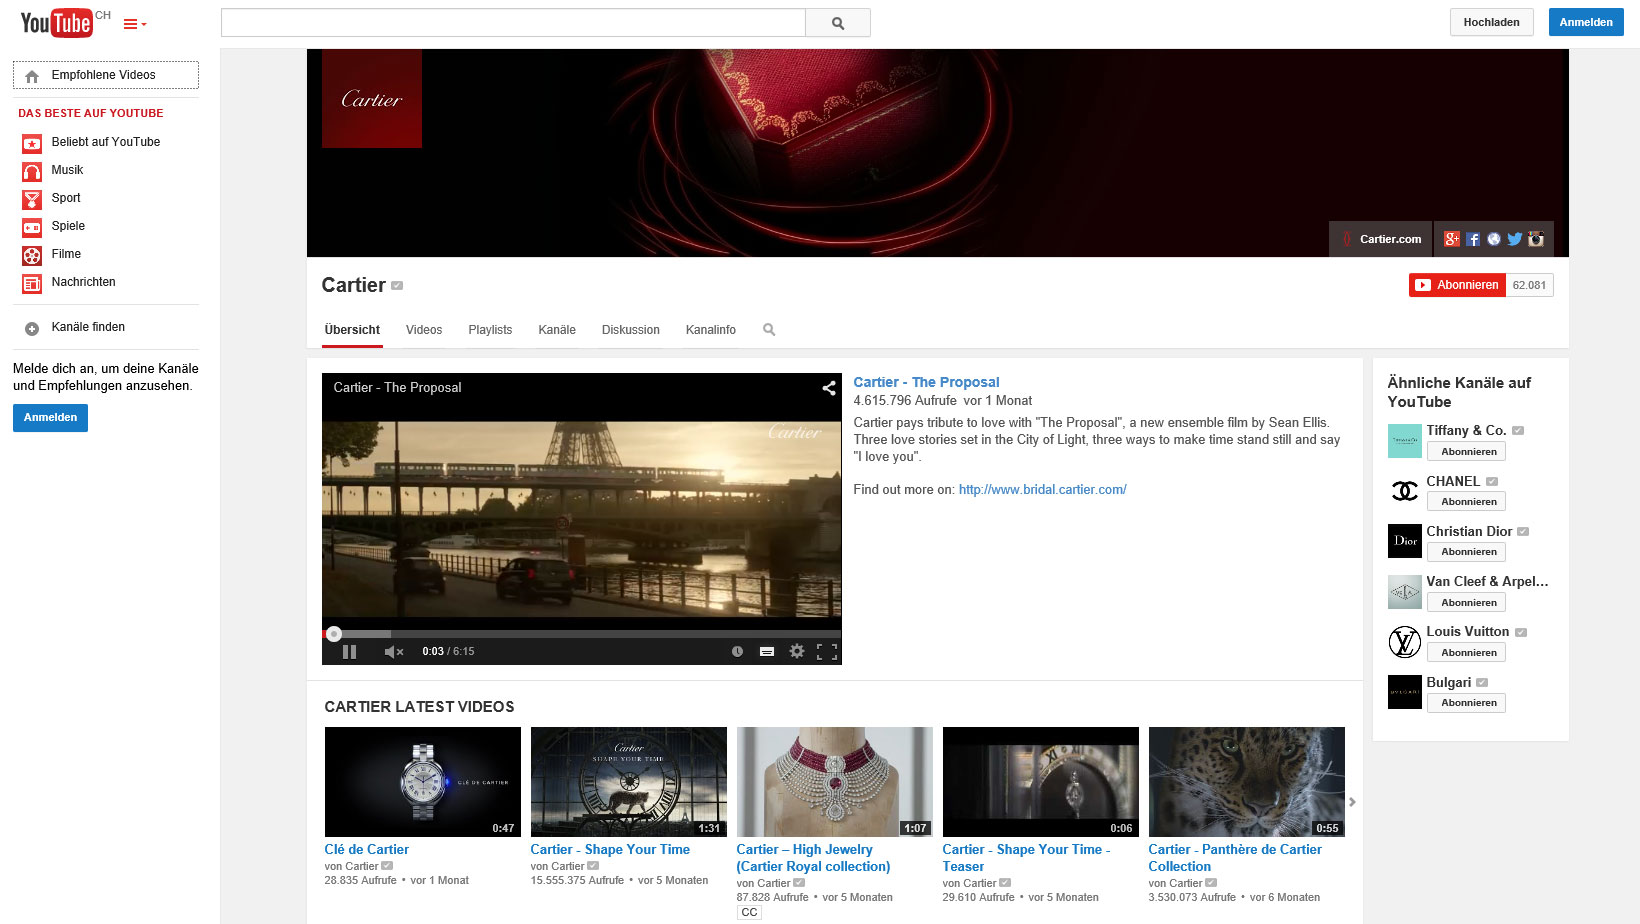This screenshot has height=924, width=1640.
Task: Open player settings gear
Action: [x=797, y=651]
